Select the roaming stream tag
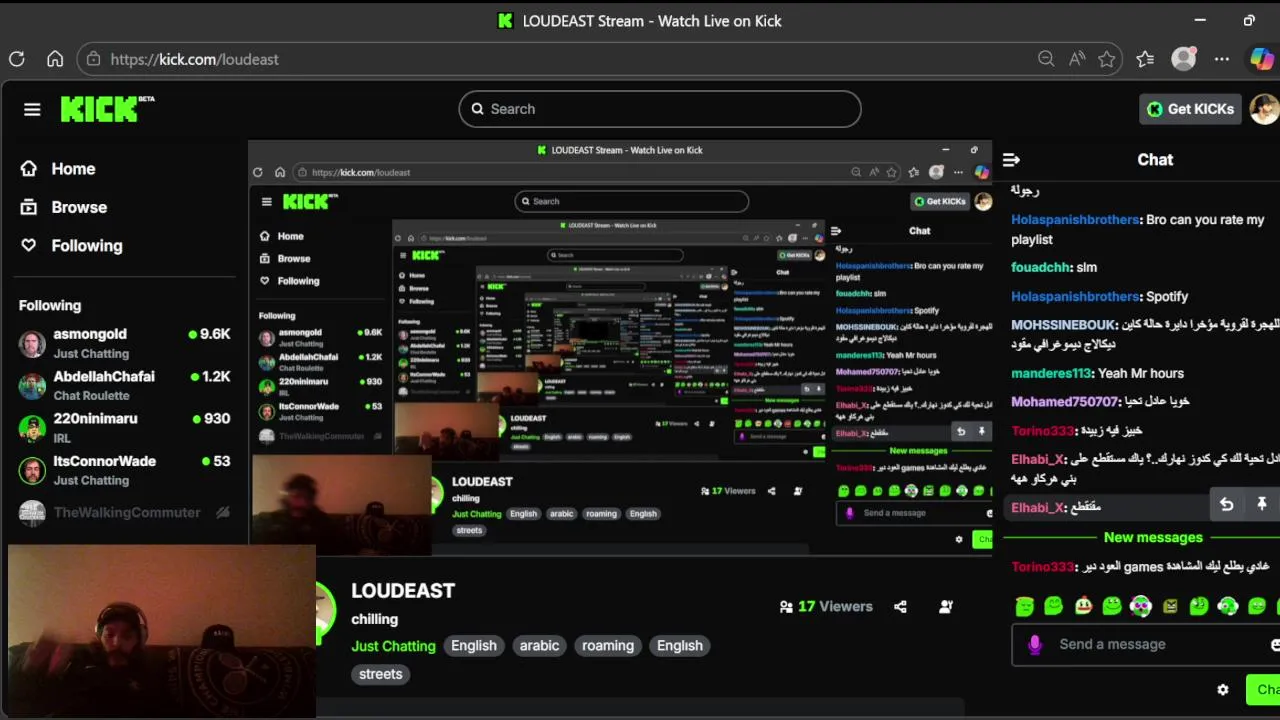1280x720 pixels. point(608,645)
